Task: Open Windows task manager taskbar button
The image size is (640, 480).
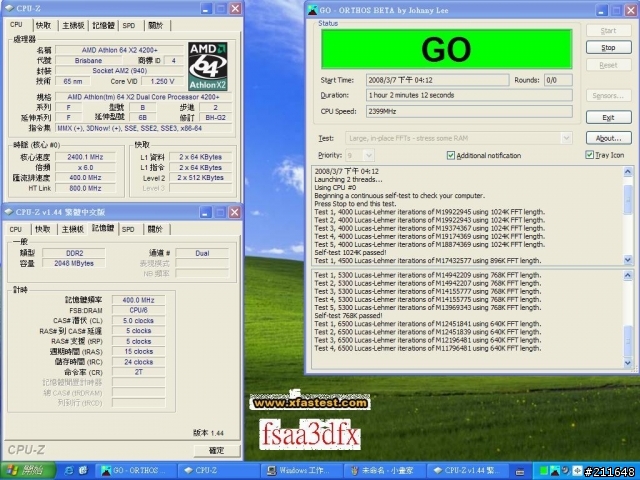Action: (x=301, y=471)
